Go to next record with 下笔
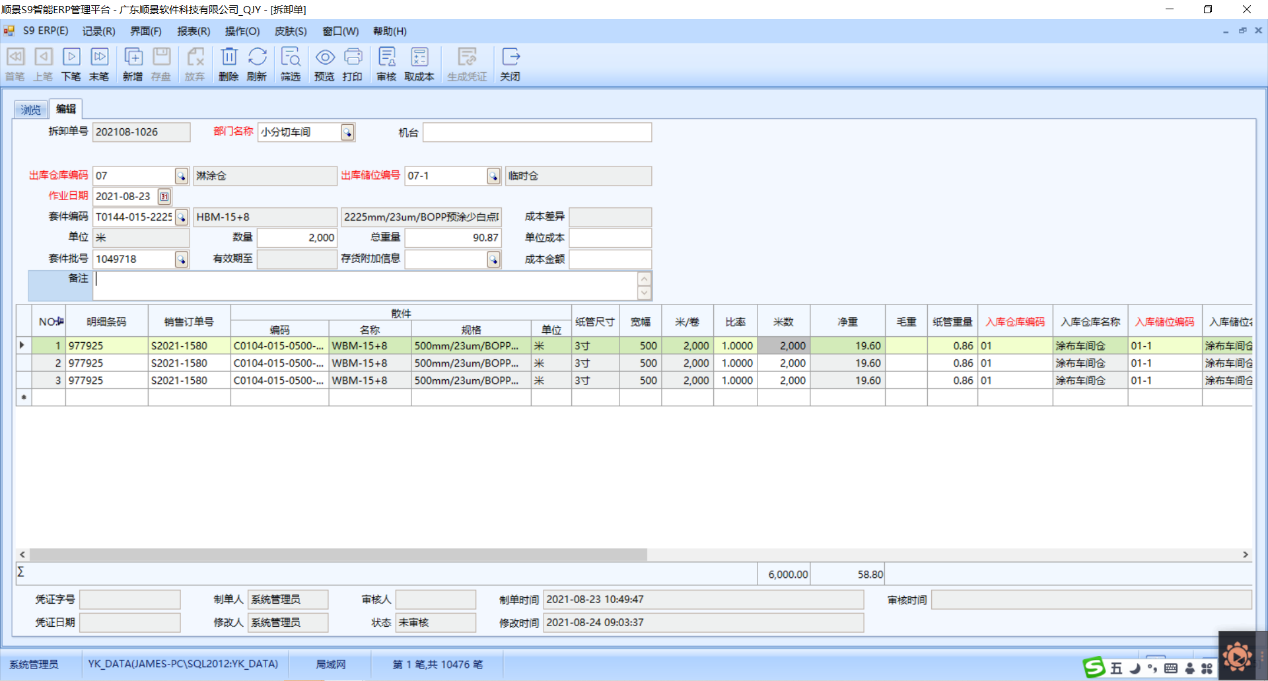Image resolution: width=1268 pixels, height=681 pixels. tap(71, 58)
